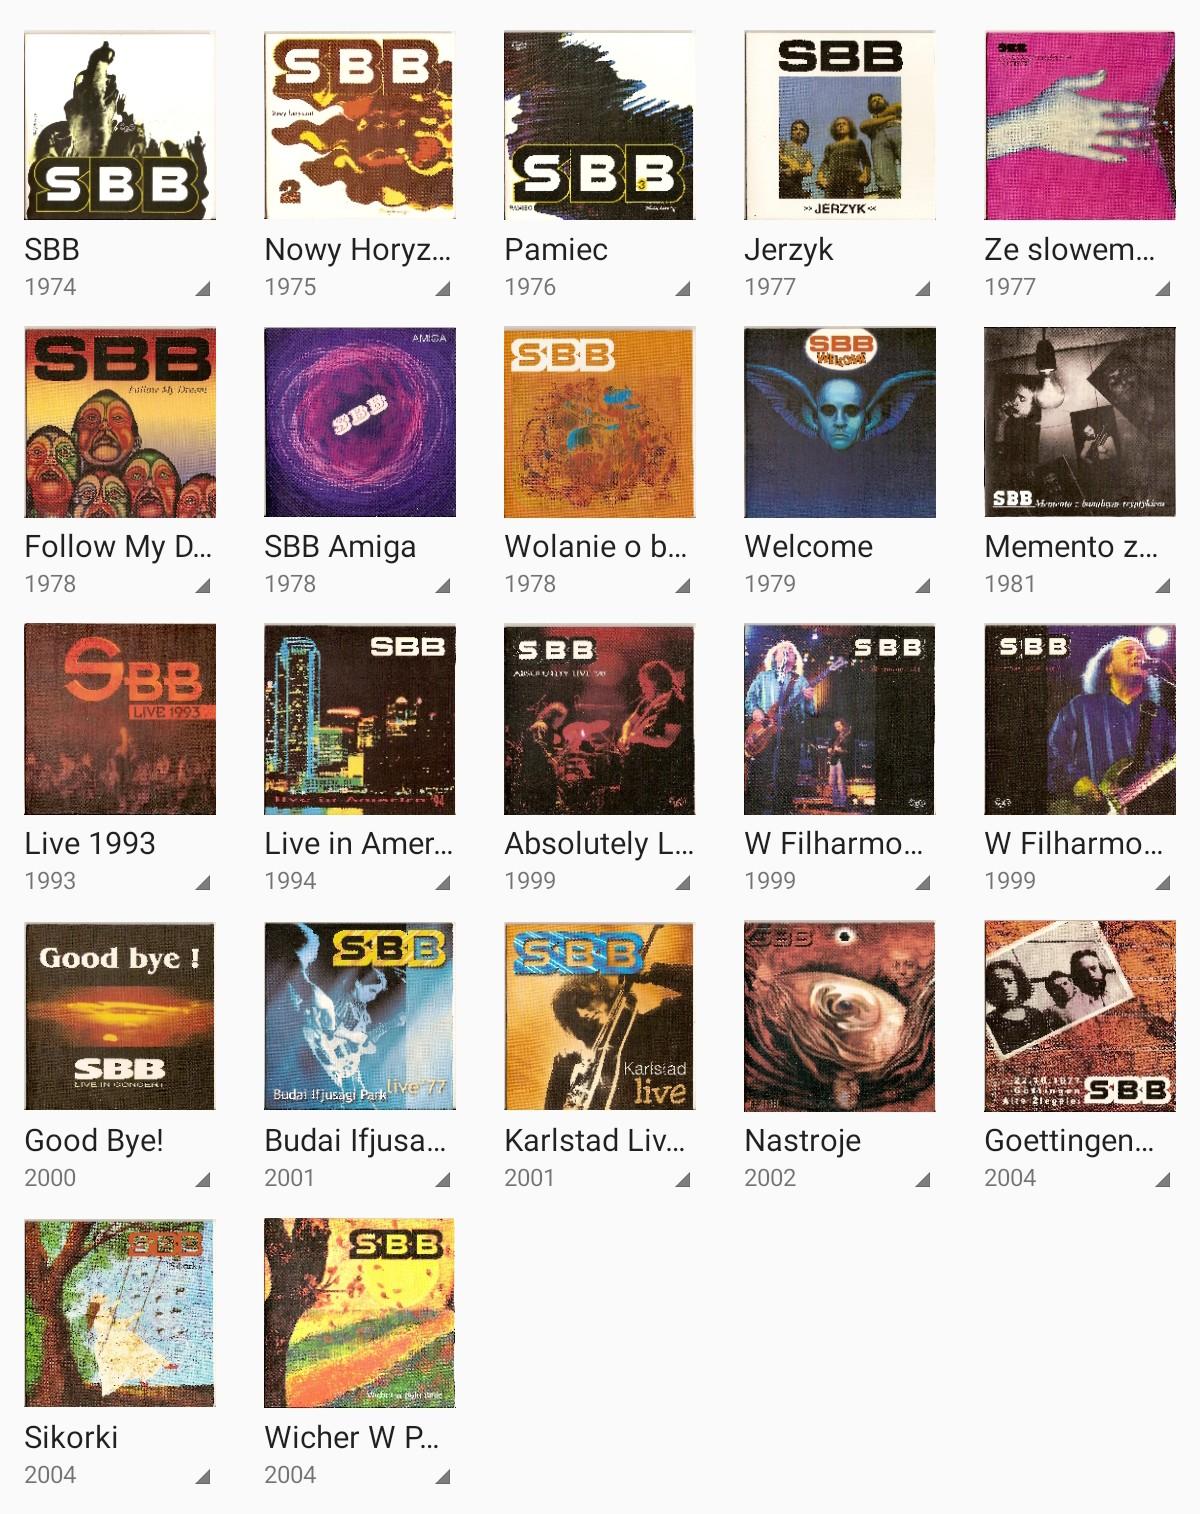The image size is (1200, 1514).
Task: Open the options triangle for Live in America
Action: tap(443, 883)
